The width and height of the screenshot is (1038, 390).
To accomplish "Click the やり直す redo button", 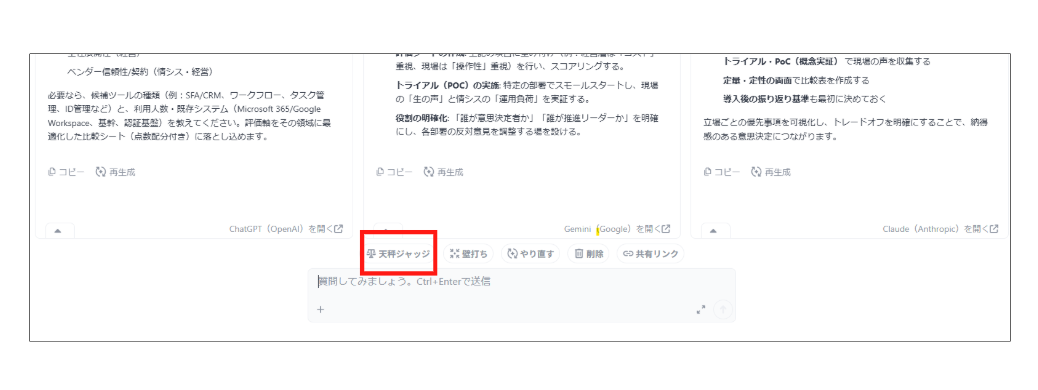I will click(531, 254).
